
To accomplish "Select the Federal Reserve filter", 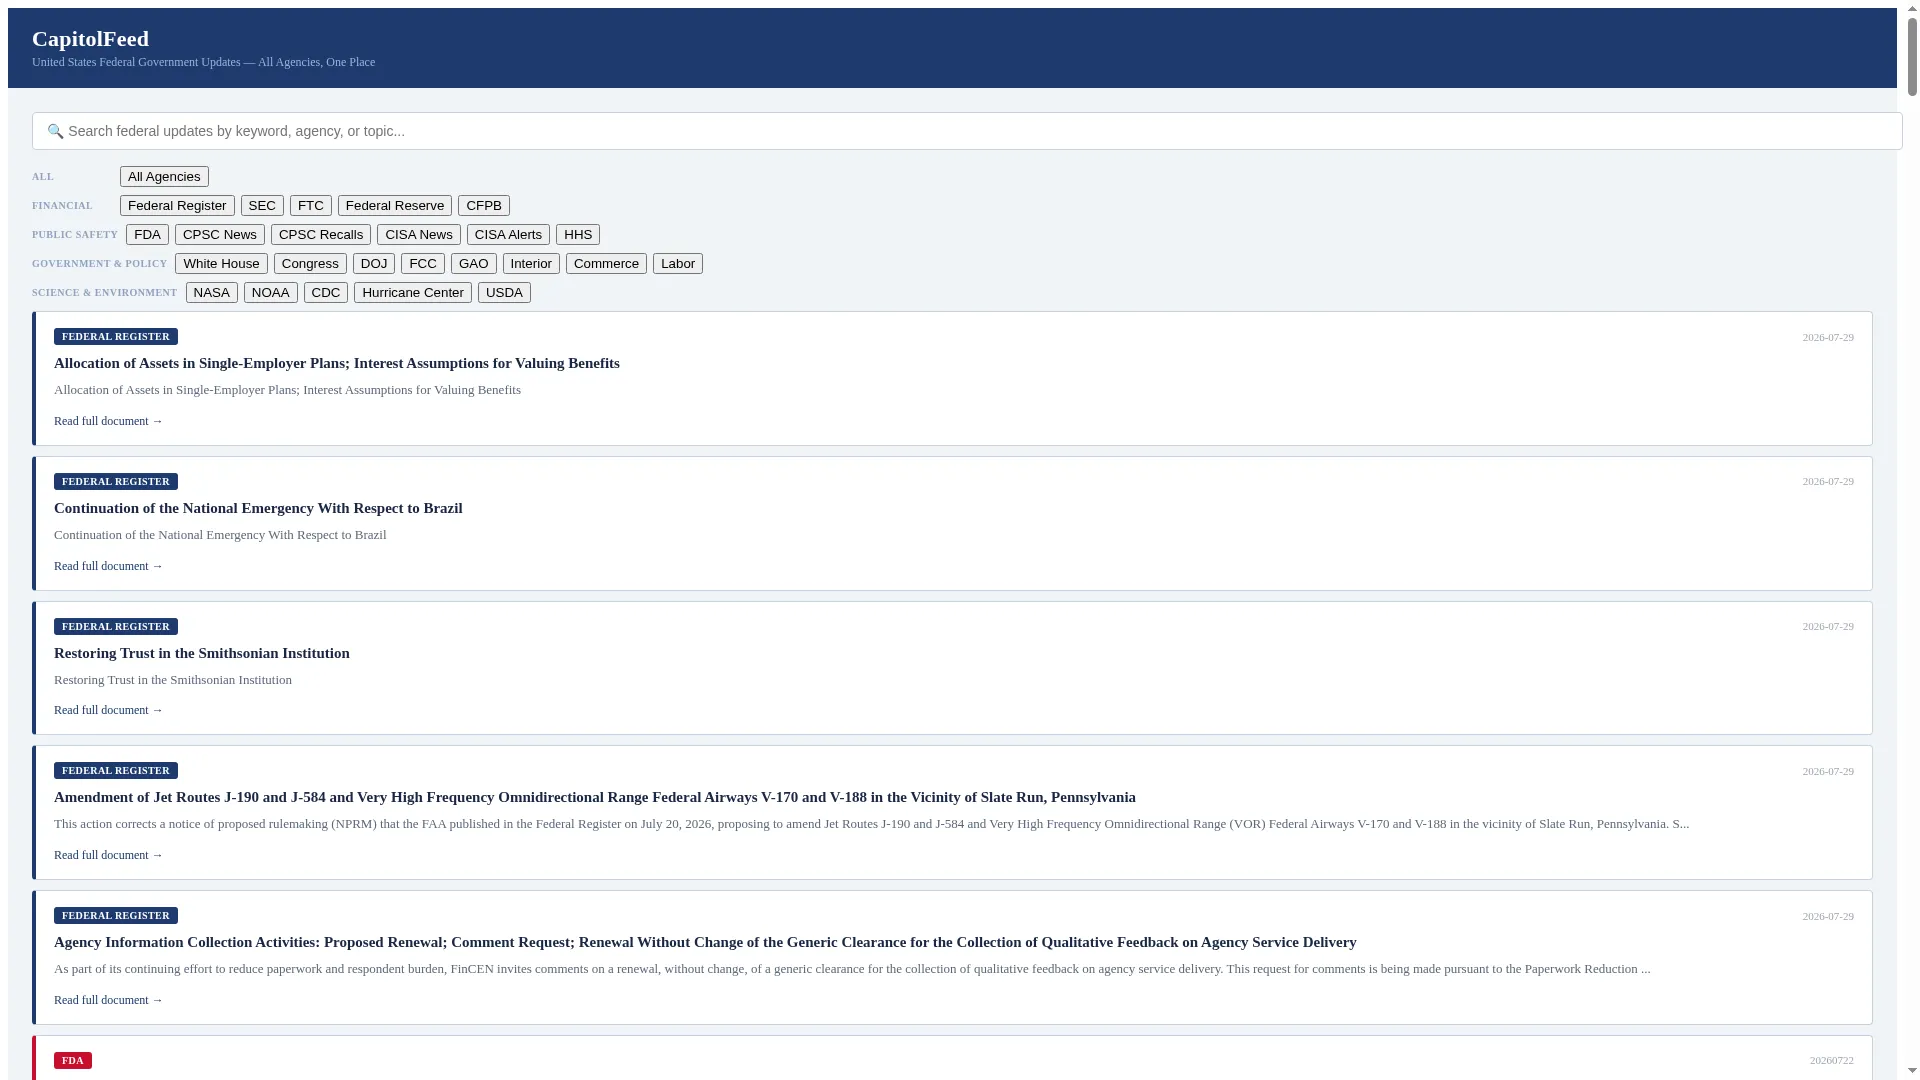I will pos(395,206).
